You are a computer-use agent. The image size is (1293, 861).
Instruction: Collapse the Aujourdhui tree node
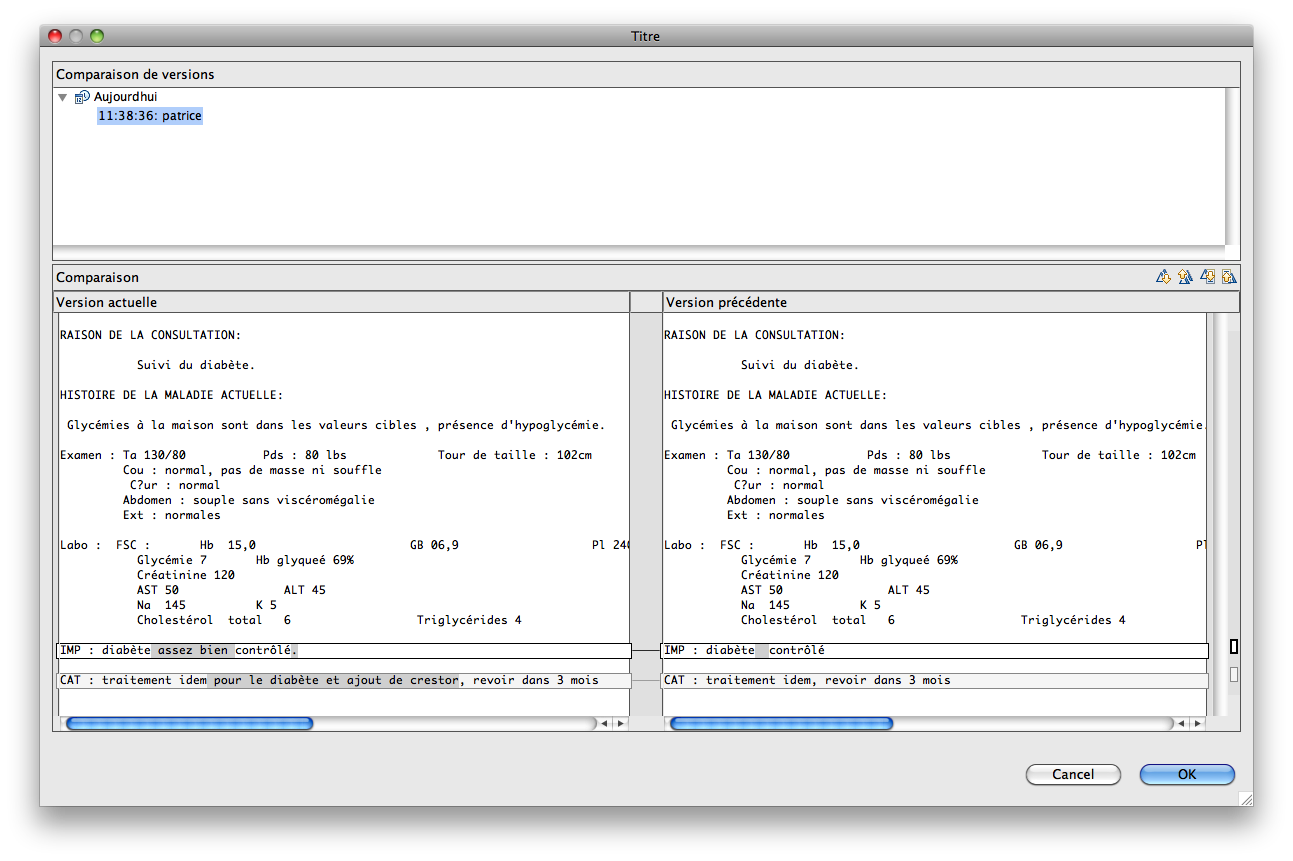(x=63, y=97)
